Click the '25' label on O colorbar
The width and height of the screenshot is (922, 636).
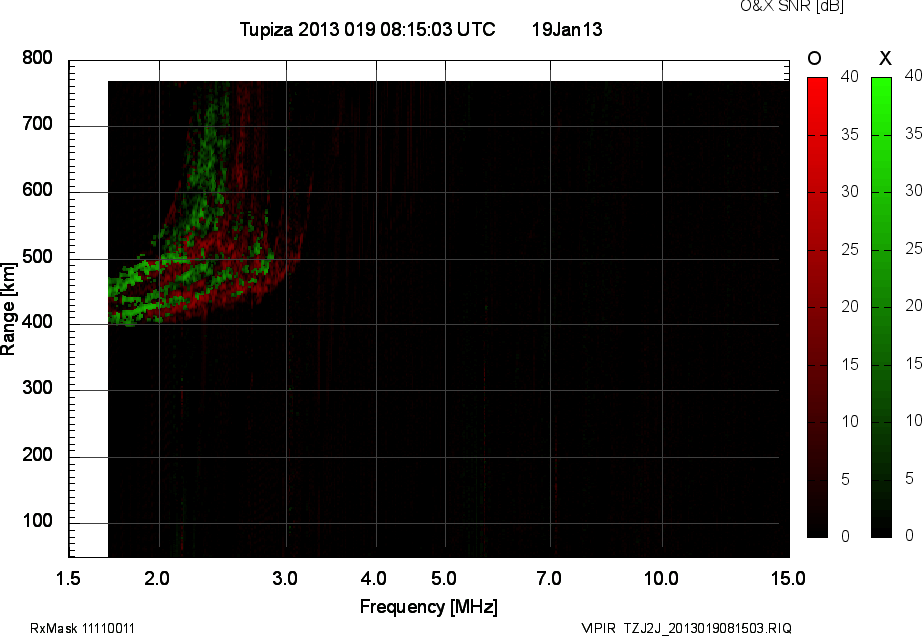pyautogui.click(x=850, y=249)
